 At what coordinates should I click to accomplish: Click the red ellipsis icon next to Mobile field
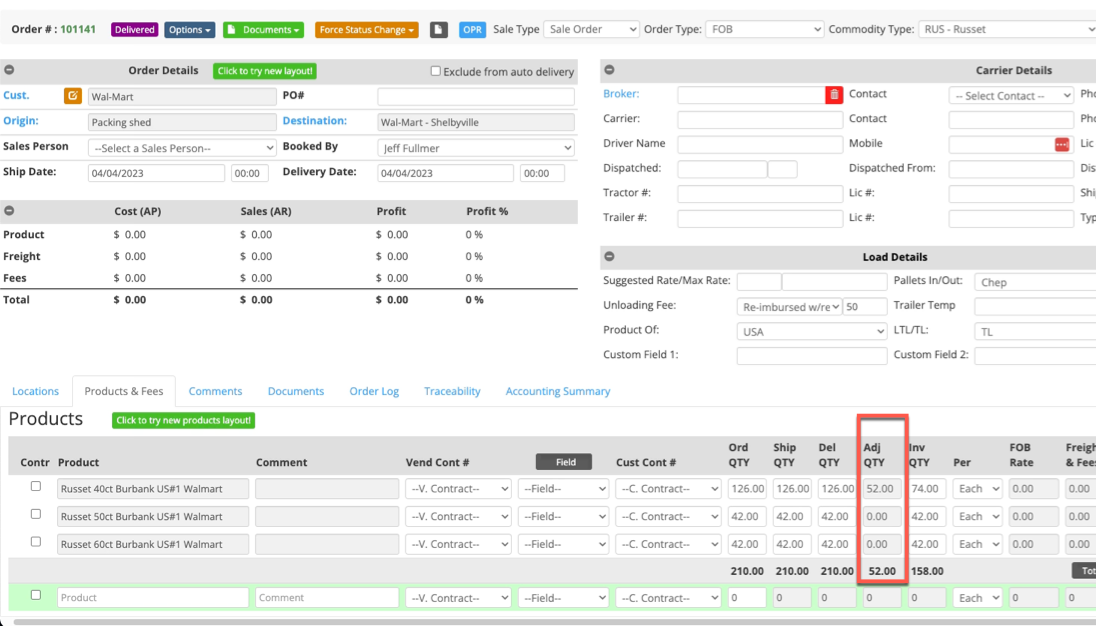click(x=1063, y=143)
